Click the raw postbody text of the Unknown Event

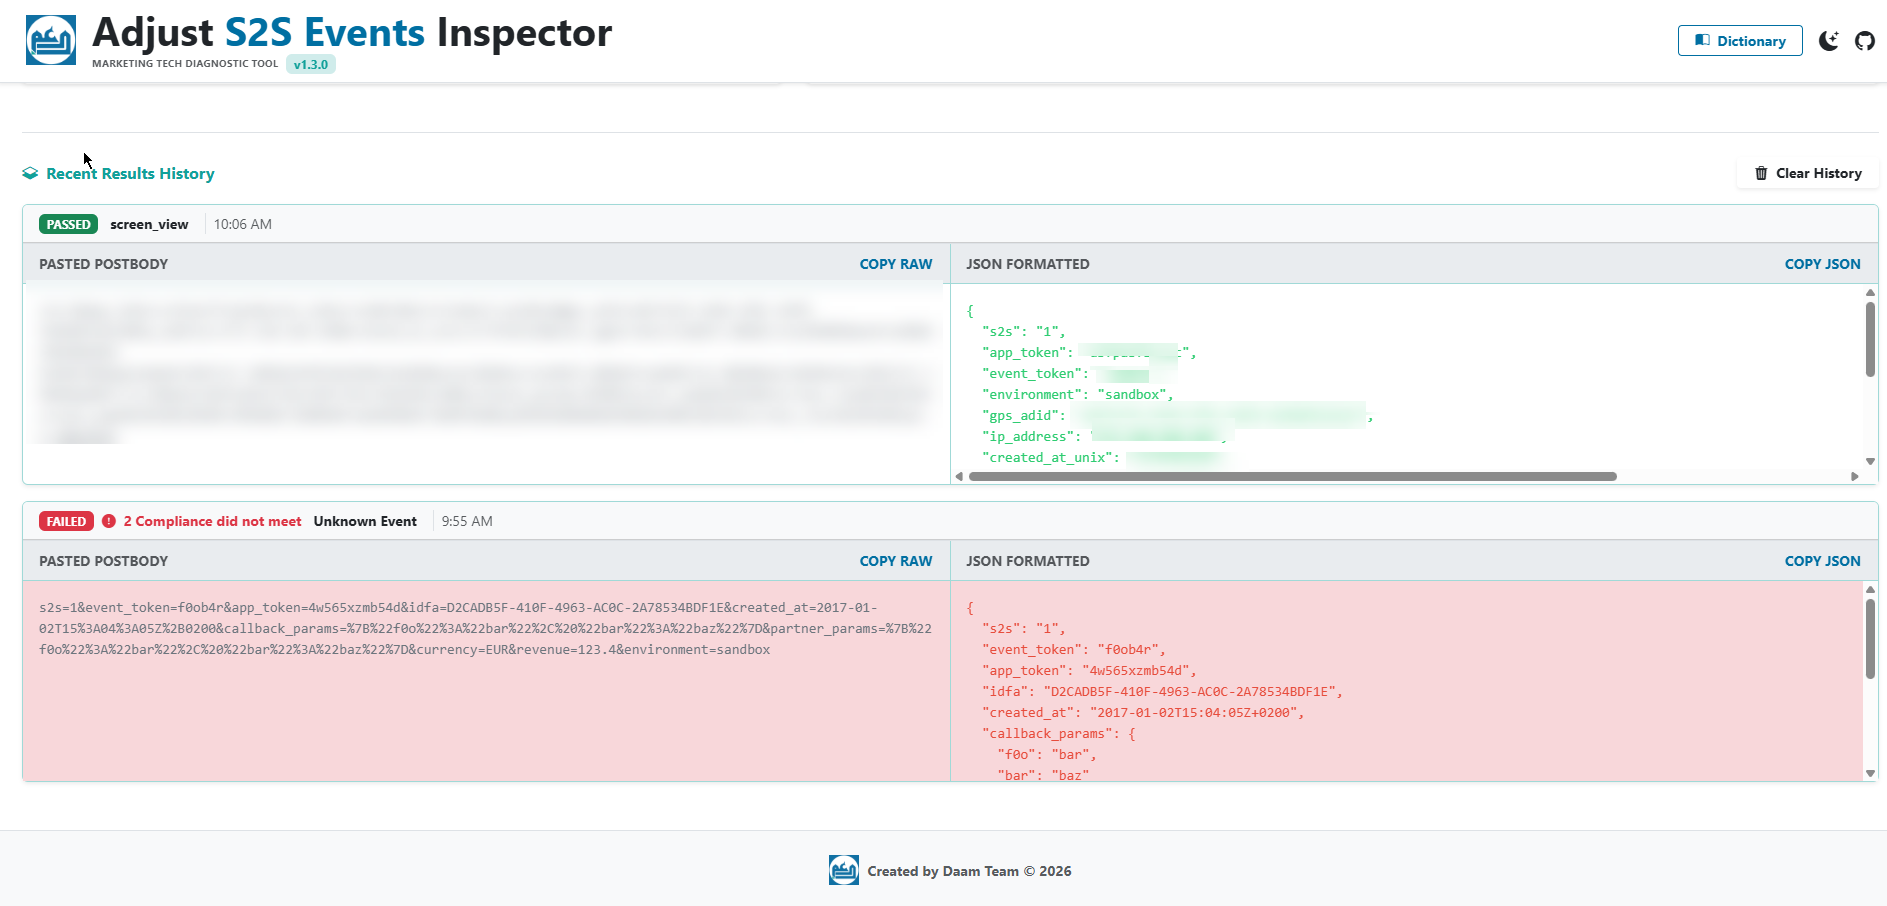point(486,629)
